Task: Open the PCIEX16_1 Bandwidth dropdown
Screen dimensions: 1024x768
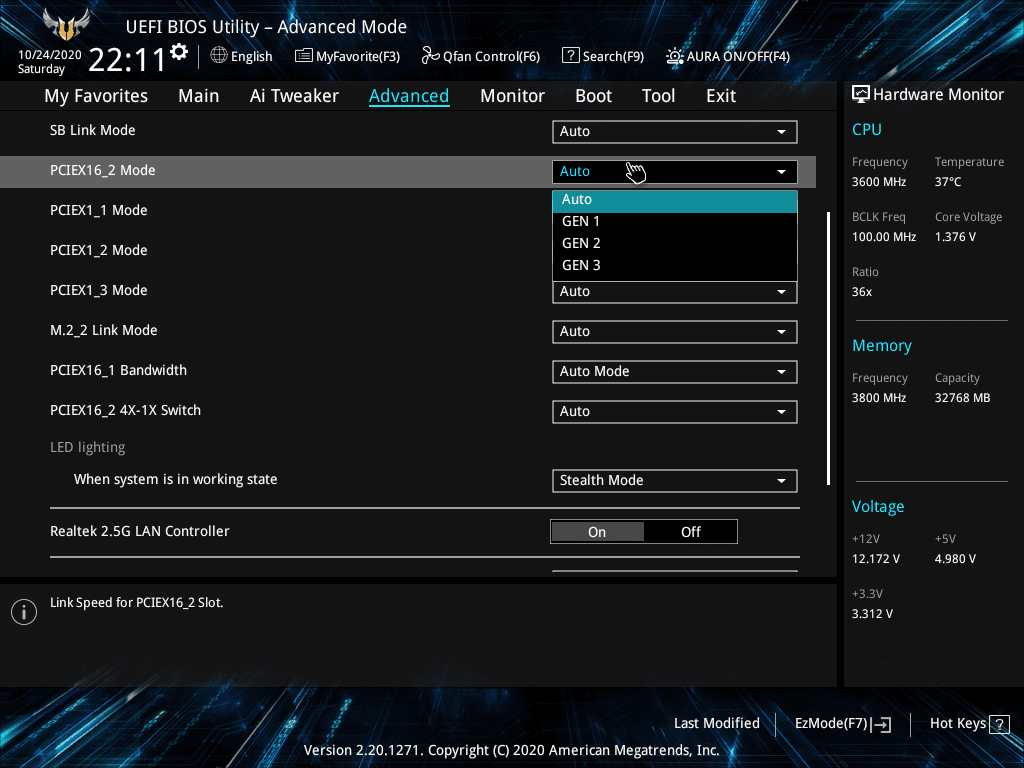Action: pyautogui.click(x=675, y=372)
